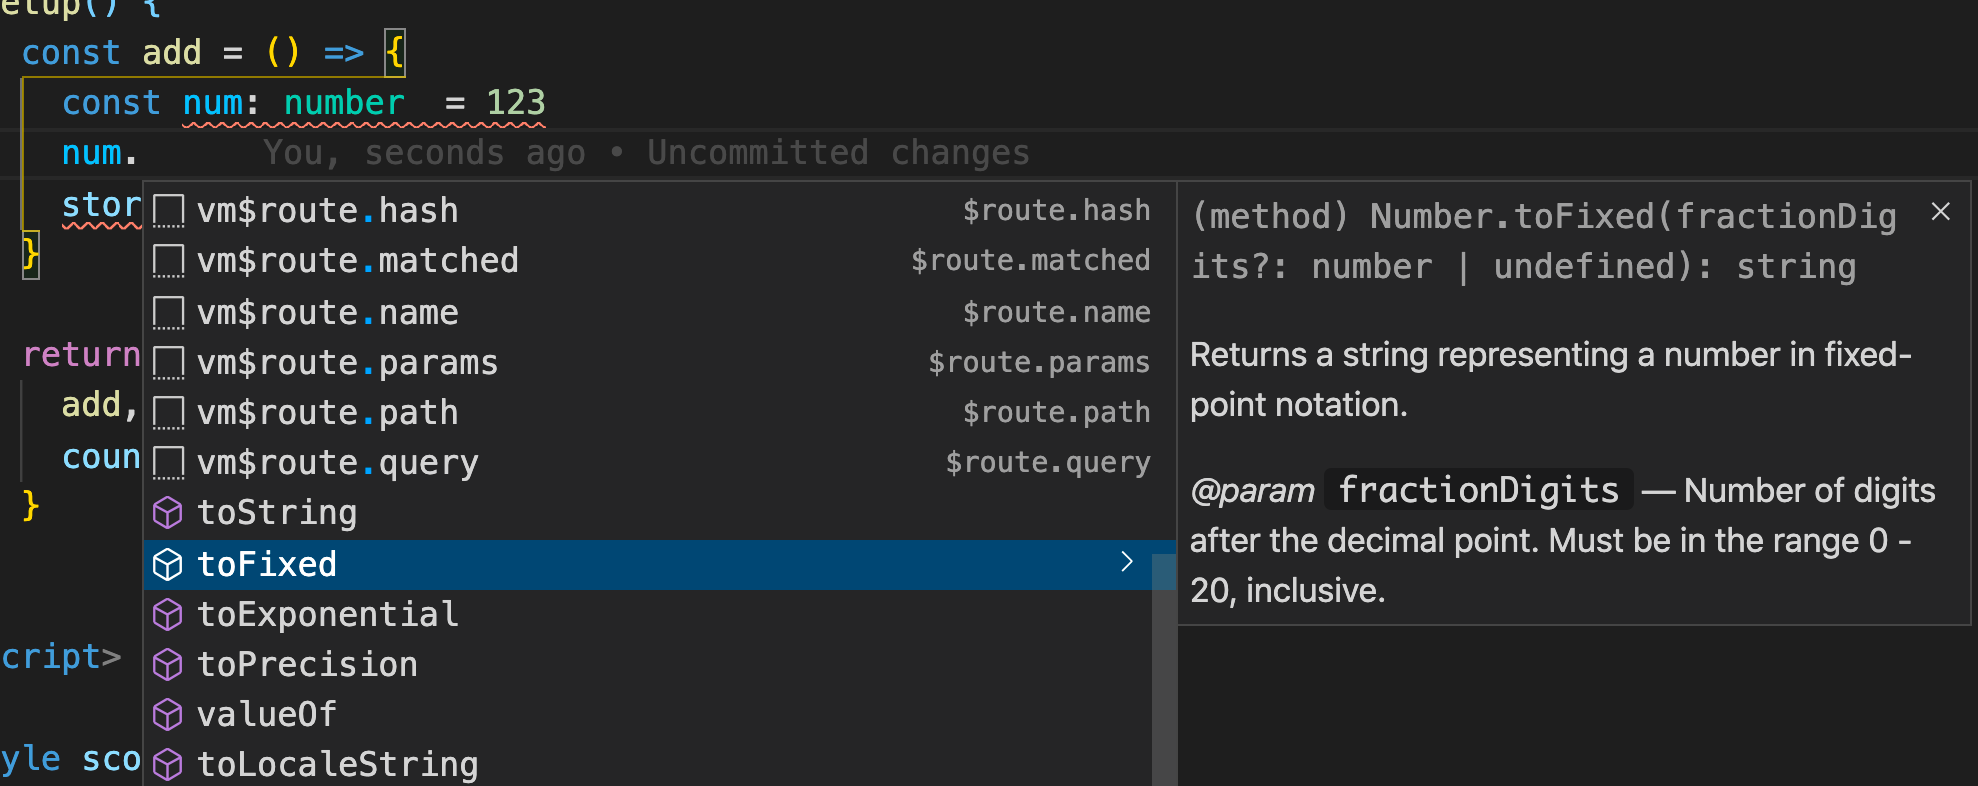Click the method icon beside toLocaleString
Screen dimensions: 1978x786
[x=167, y=765]
